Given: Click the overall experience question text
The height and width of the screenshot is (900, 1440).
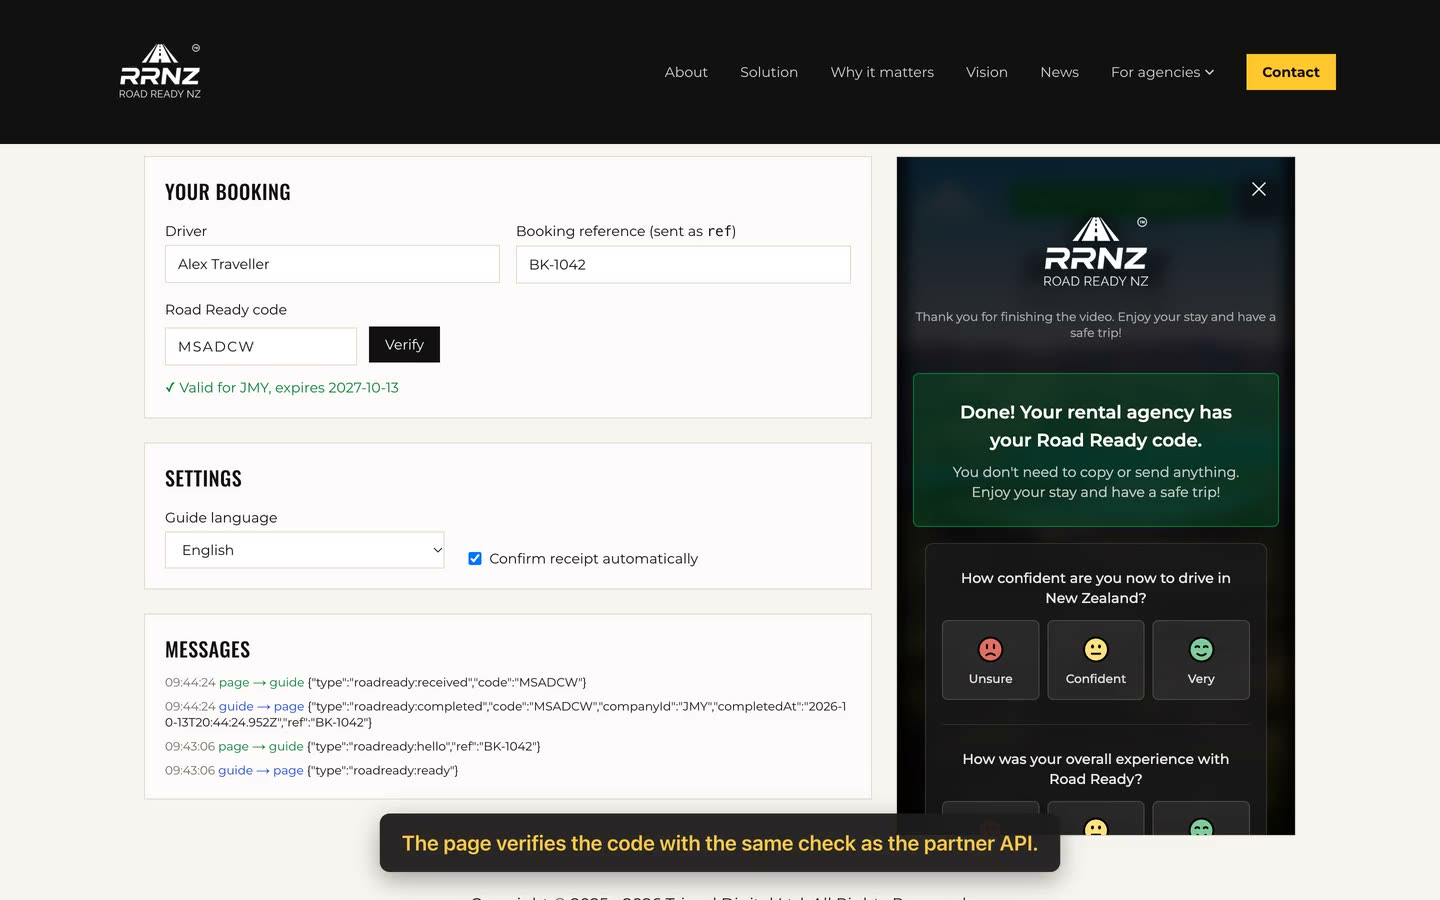Looking at the screenshot, I should tap(1096, 769).
